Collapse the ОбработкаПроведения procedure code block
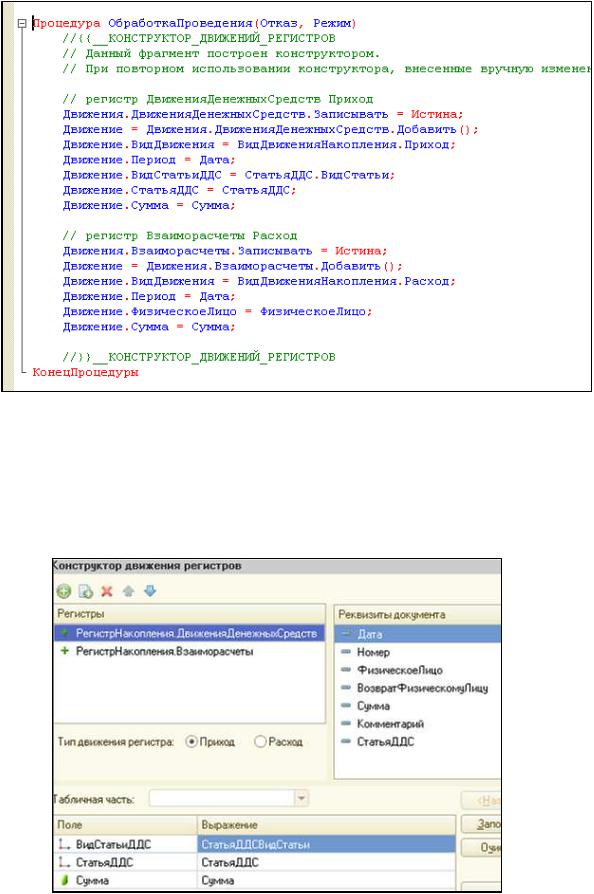This screenshot has height=894, width=594. pyautogui.click(x=22, y=23)
